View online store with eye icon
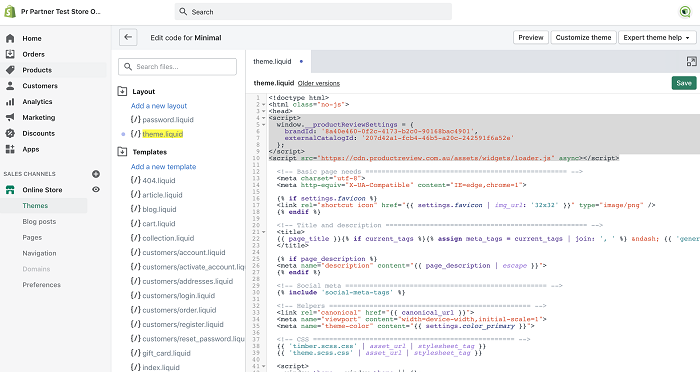The image size is (700, 372). pos(96,189)
